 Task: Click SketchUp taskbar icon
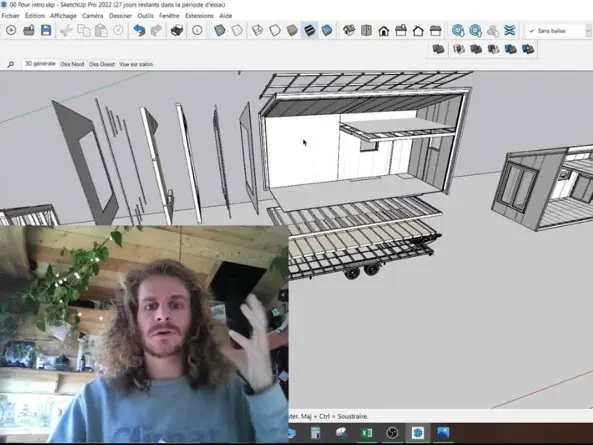point(418,433)
